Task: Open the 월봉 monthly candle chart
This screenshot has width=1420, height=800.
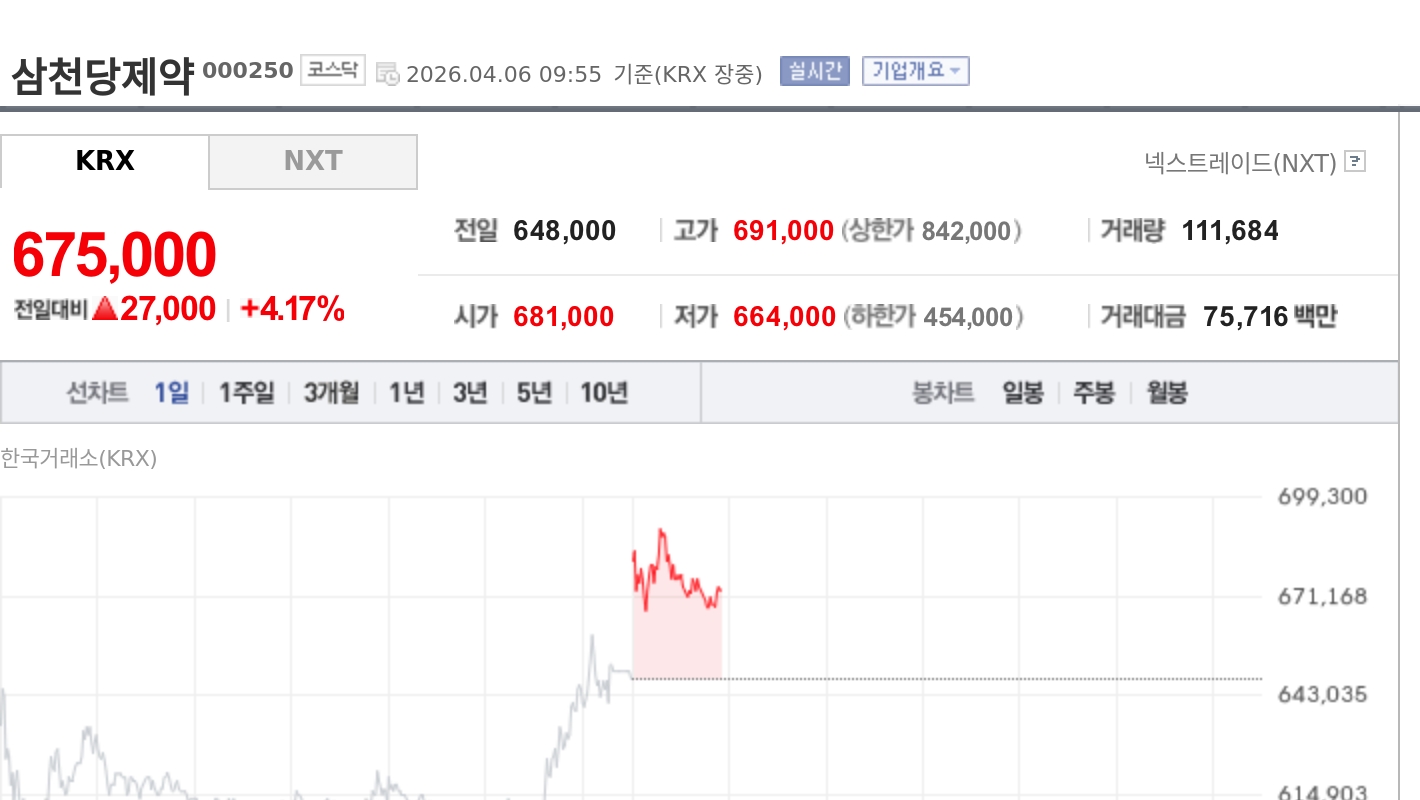Action: [x=1167, y=393]
